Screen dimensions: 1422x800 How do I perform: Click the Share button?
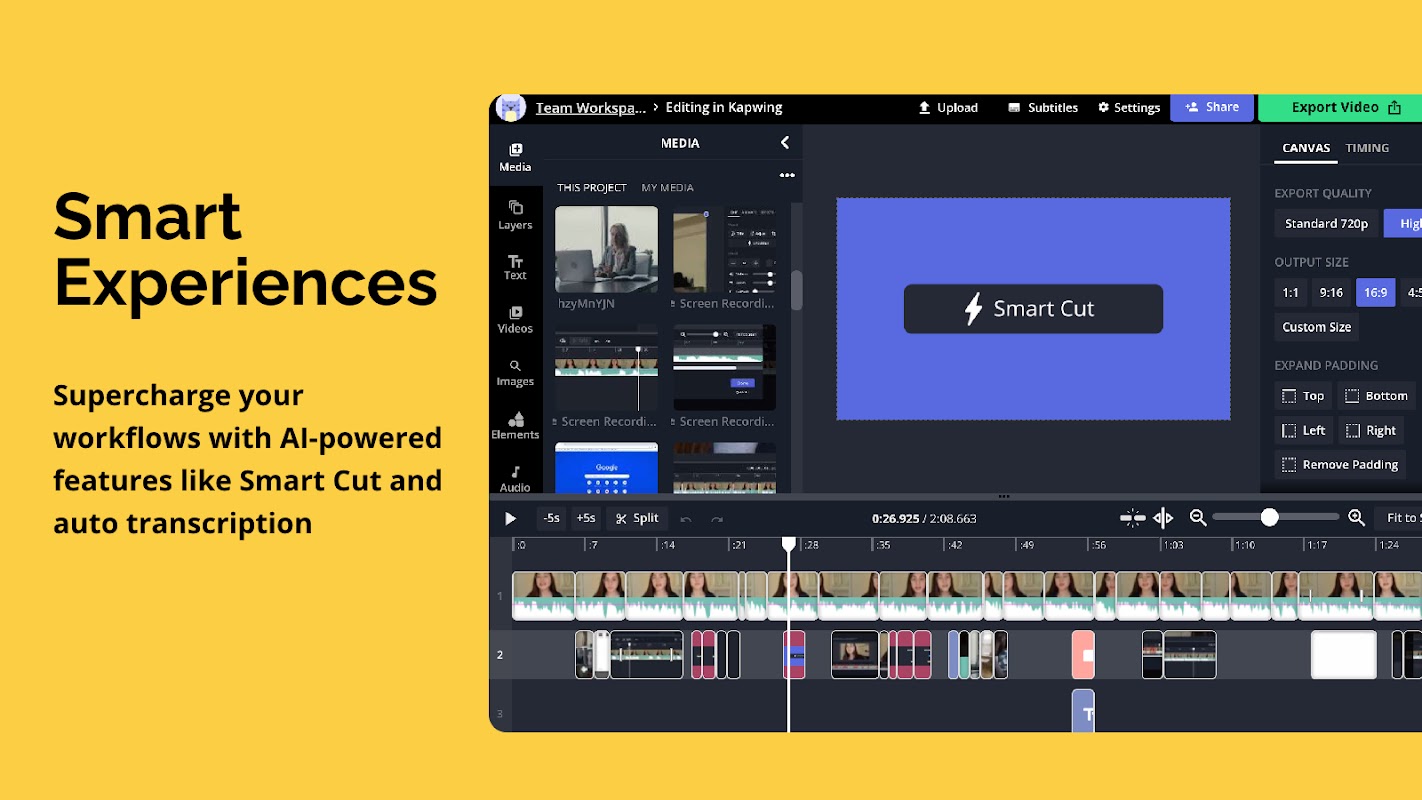pos(1212,108)
